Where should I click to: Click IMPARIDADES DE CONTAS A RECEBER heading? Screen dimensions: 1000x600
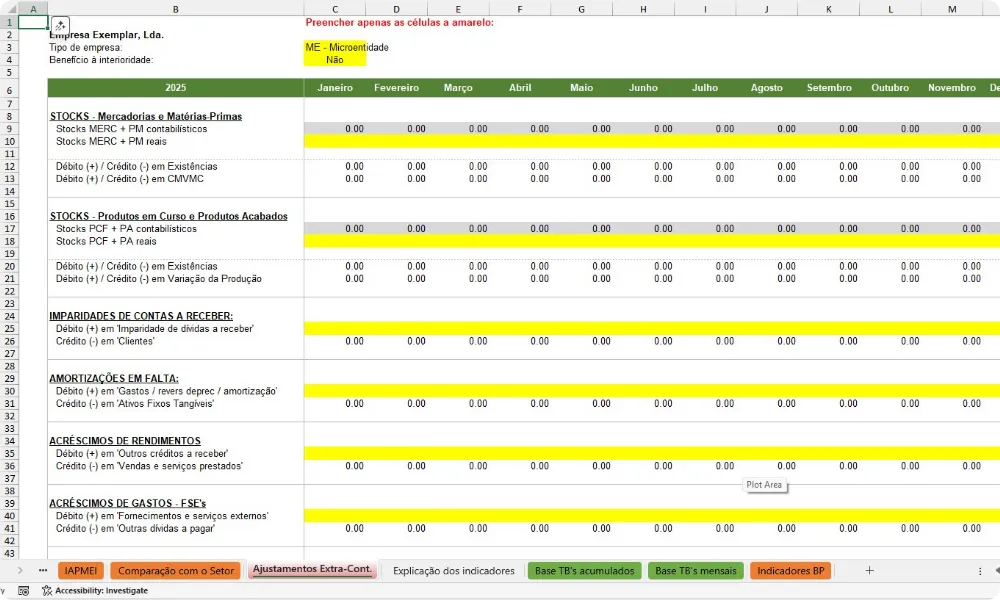(141, 316)
